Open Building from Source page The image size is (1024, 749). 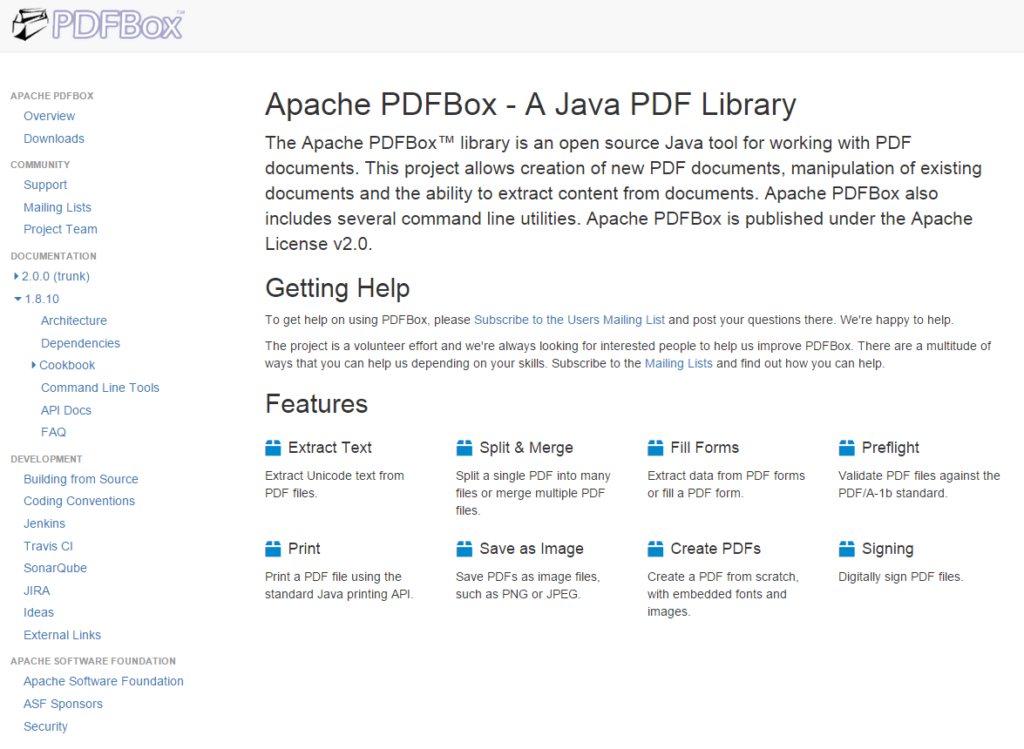pos(81,479)
